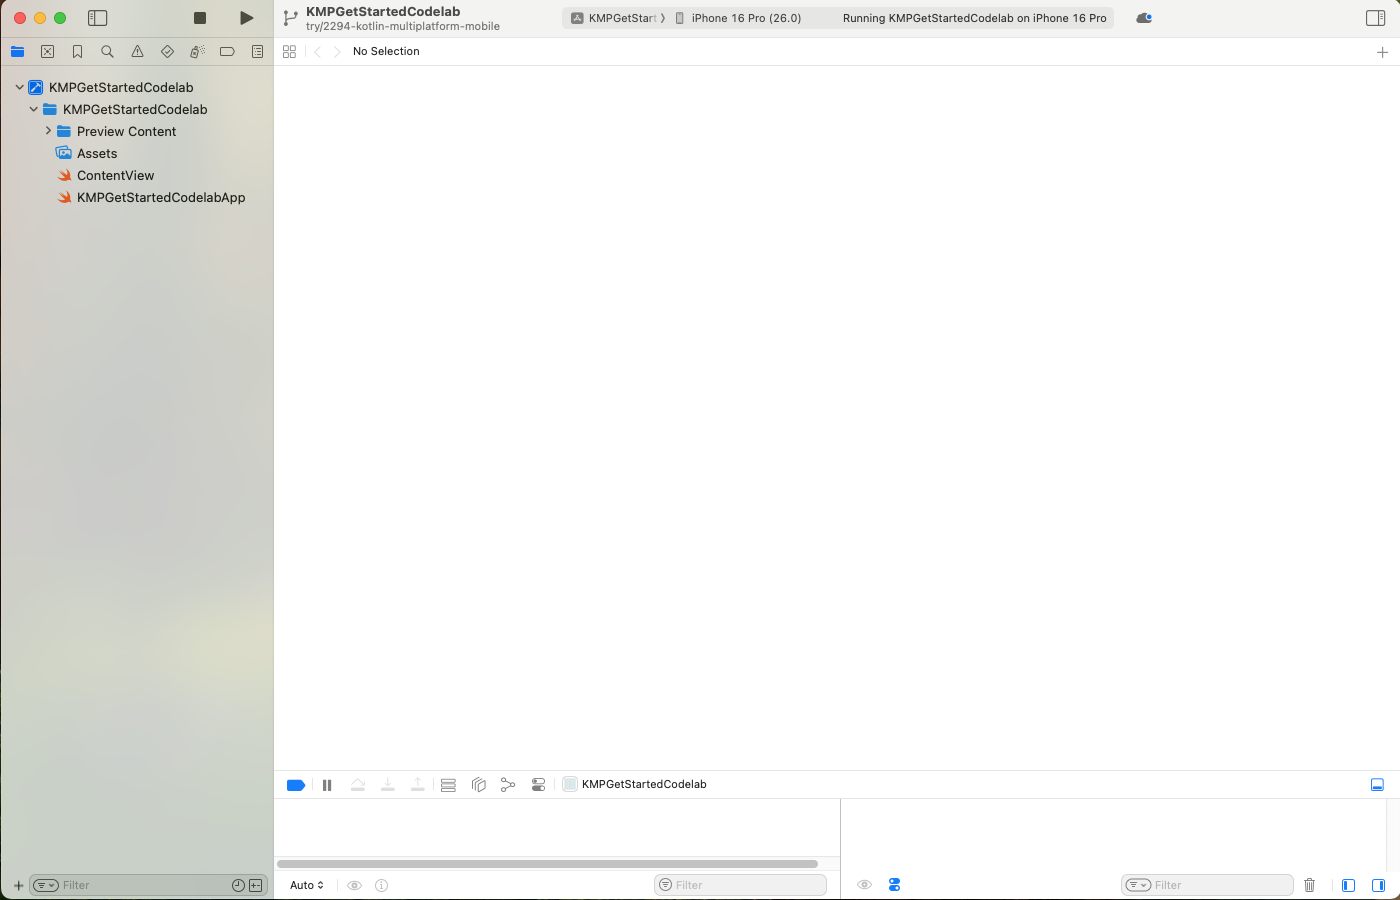Open the related items grid menu
Screen dimensions: 1400x900
tap(290, 52)
